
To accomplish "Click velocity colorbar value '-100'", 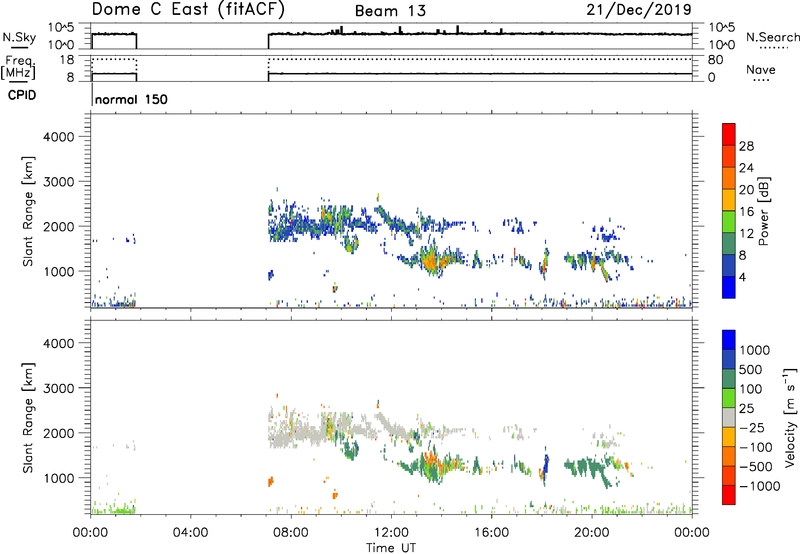I will tap(756, 447).
